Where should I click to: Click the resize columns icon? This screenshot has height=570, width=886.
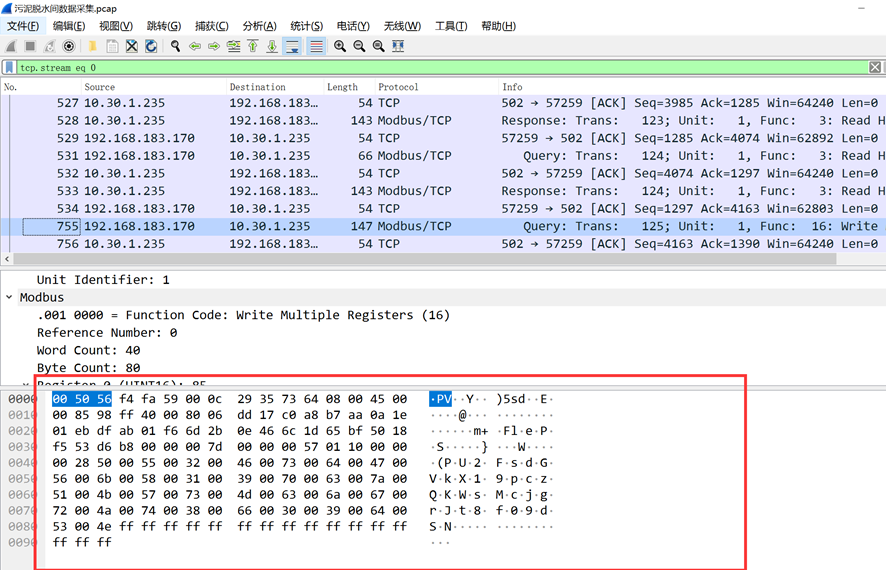tap(398, 46)
